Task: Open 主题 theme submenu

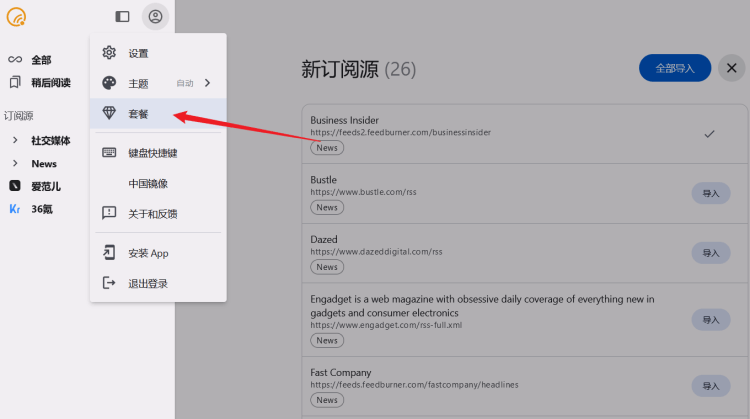Action: (x=158, y=83)
